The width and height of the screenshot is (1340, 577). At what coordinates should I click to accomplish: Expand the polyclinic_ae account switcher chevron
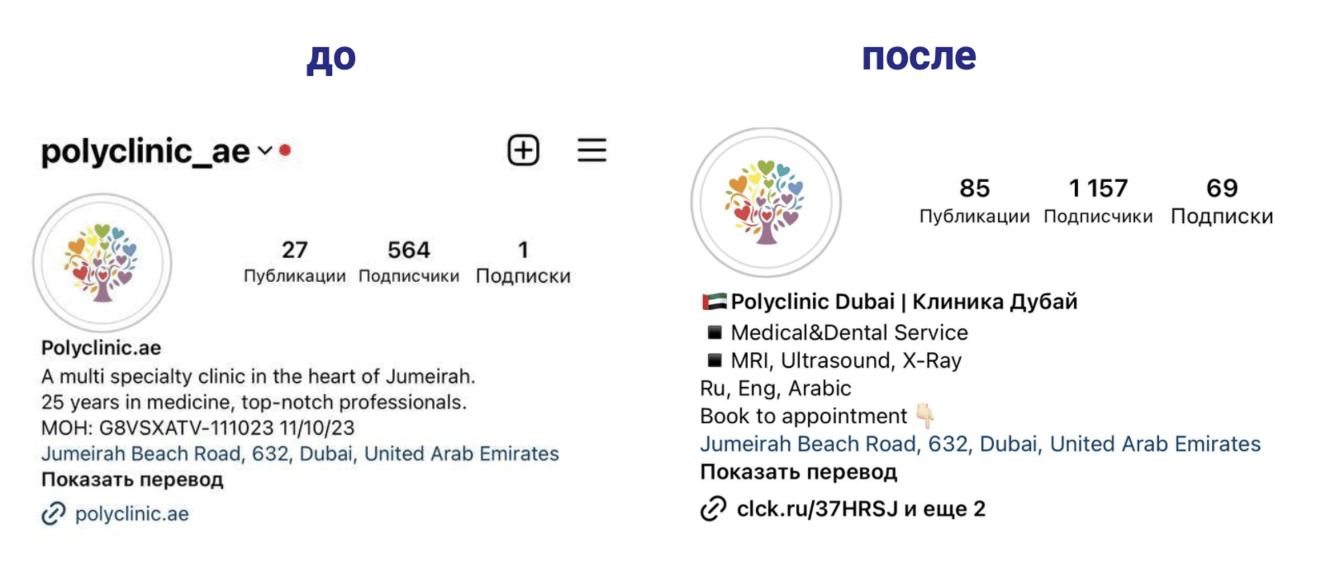pyautogui.click(x=264, y=151)
